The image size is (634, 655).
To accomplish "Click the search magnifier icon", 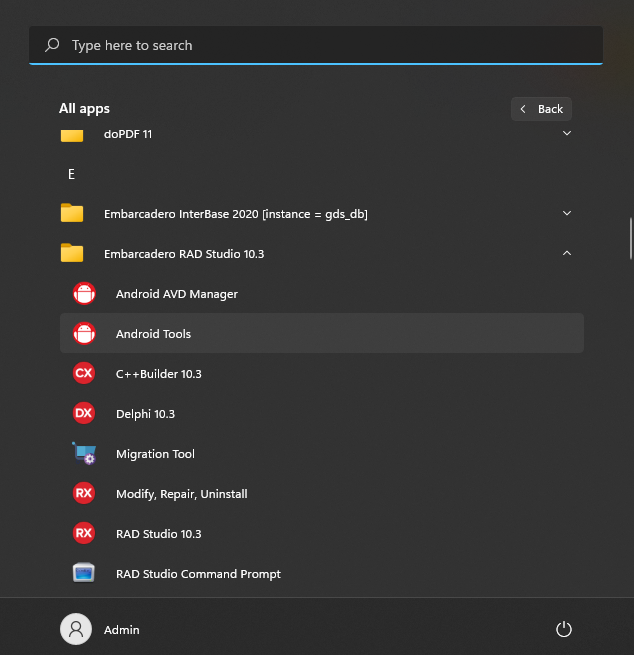I will (53, 45).
